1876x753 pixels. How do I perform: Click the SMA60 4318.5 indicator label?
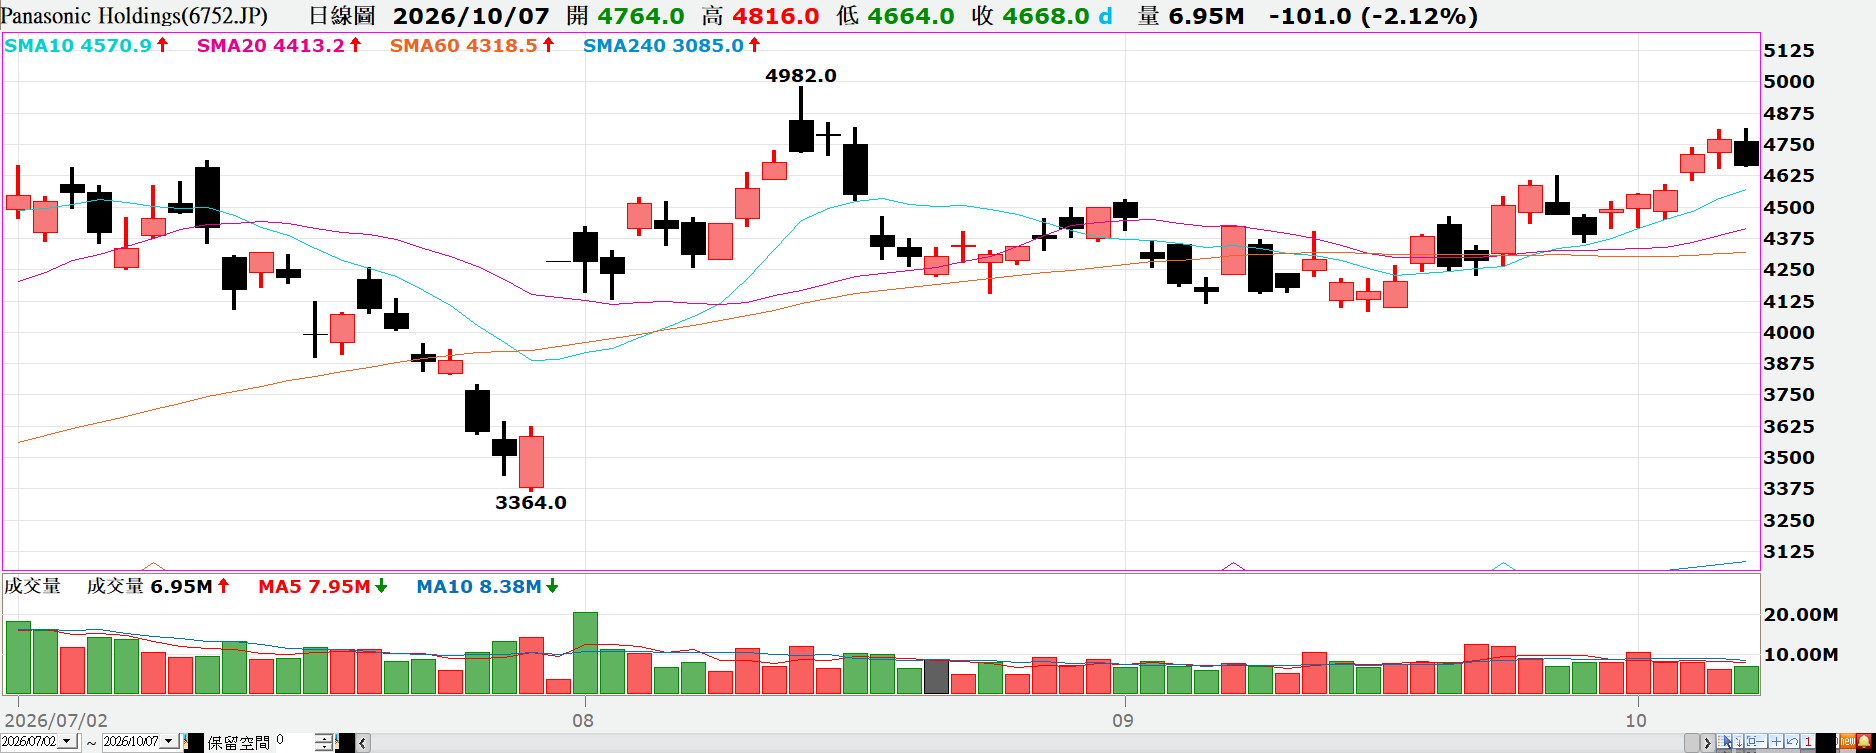464,45
